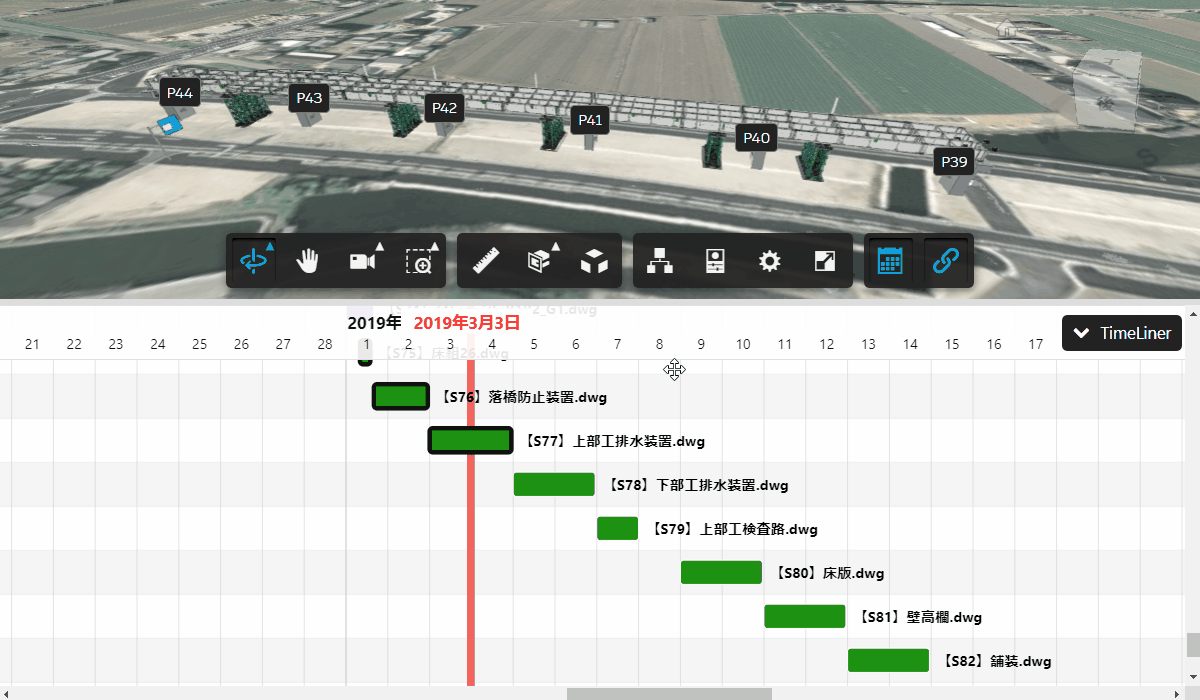Click the Explode model icon

(x=595, y=262)
